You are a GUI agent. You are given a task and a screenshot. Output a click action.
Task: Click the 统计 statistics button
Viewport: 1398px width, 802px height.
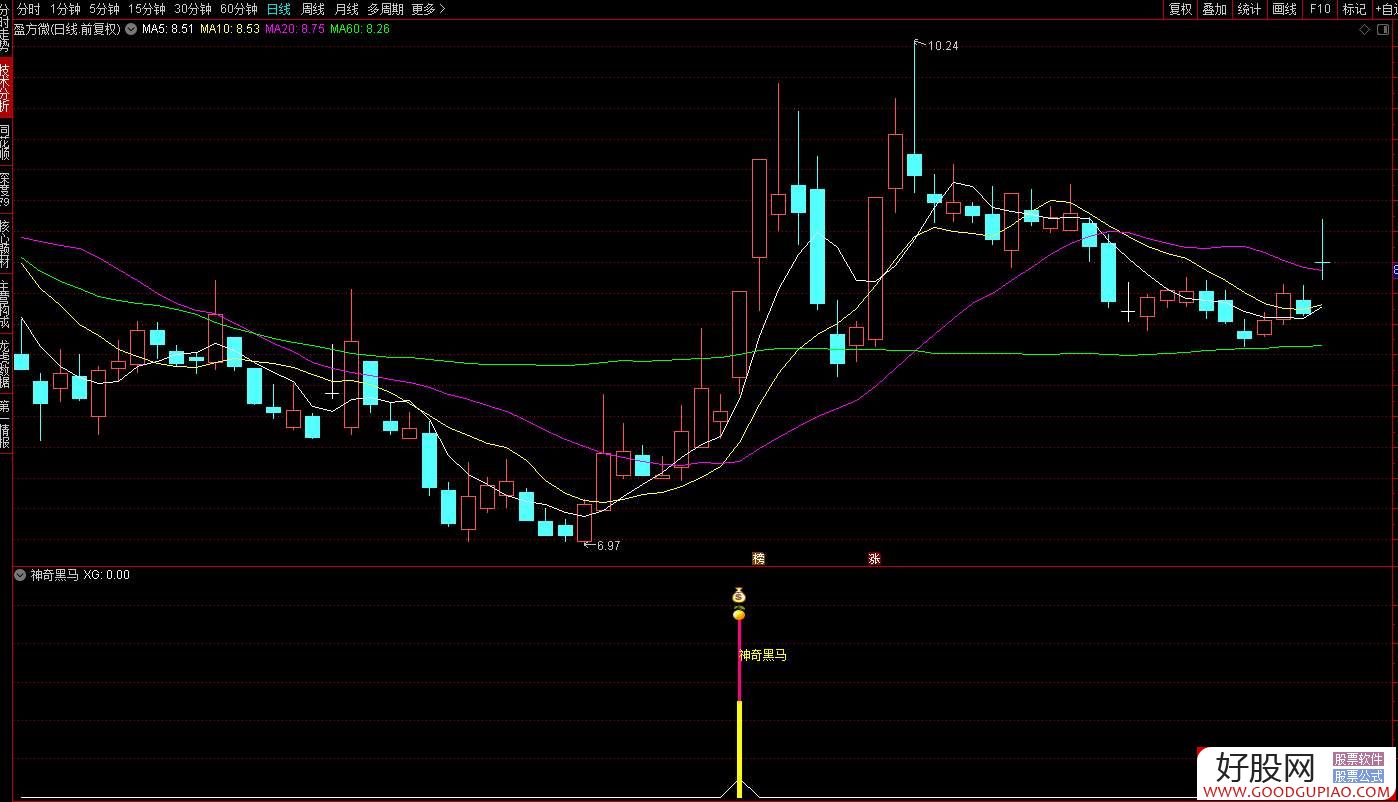pyautogui.click(x=1249, y=9)
